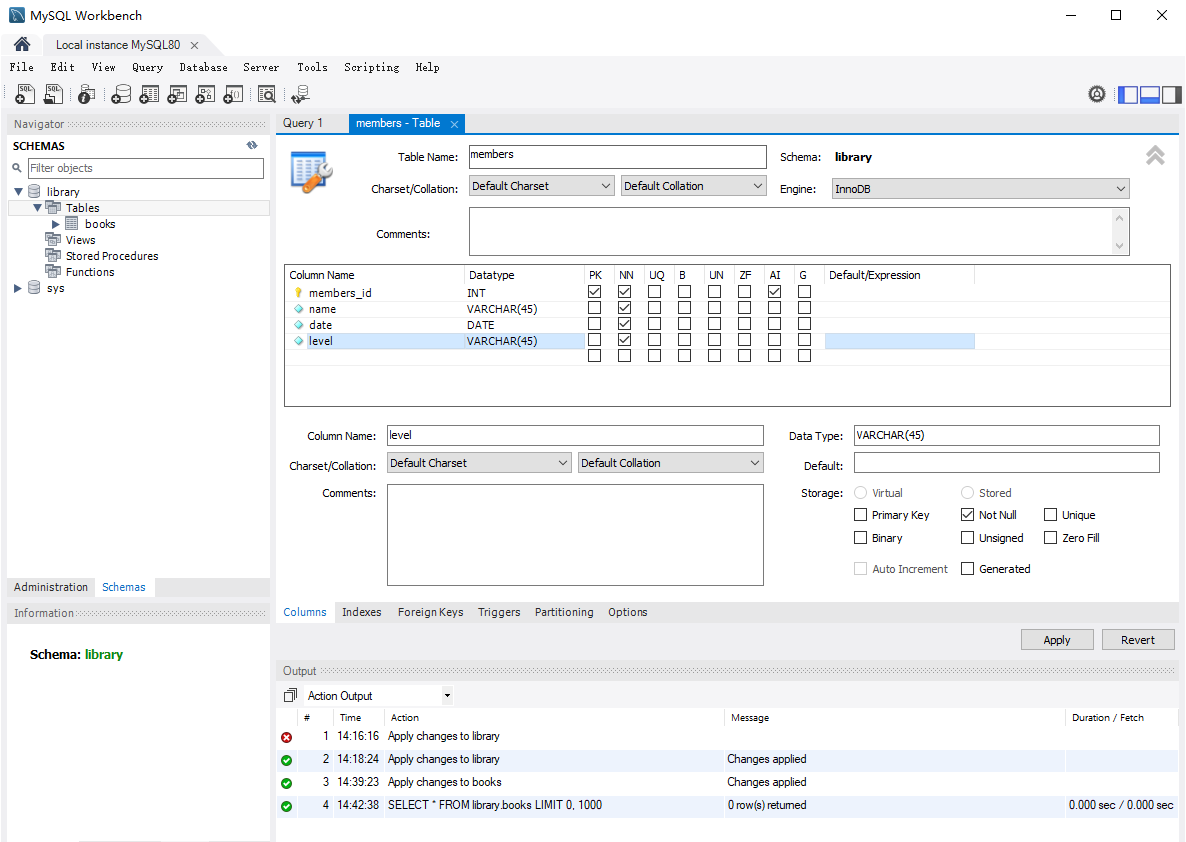Uncheck Not Null in column details
The height and width of the screenshot is (842, 1186).
point(967,514)
